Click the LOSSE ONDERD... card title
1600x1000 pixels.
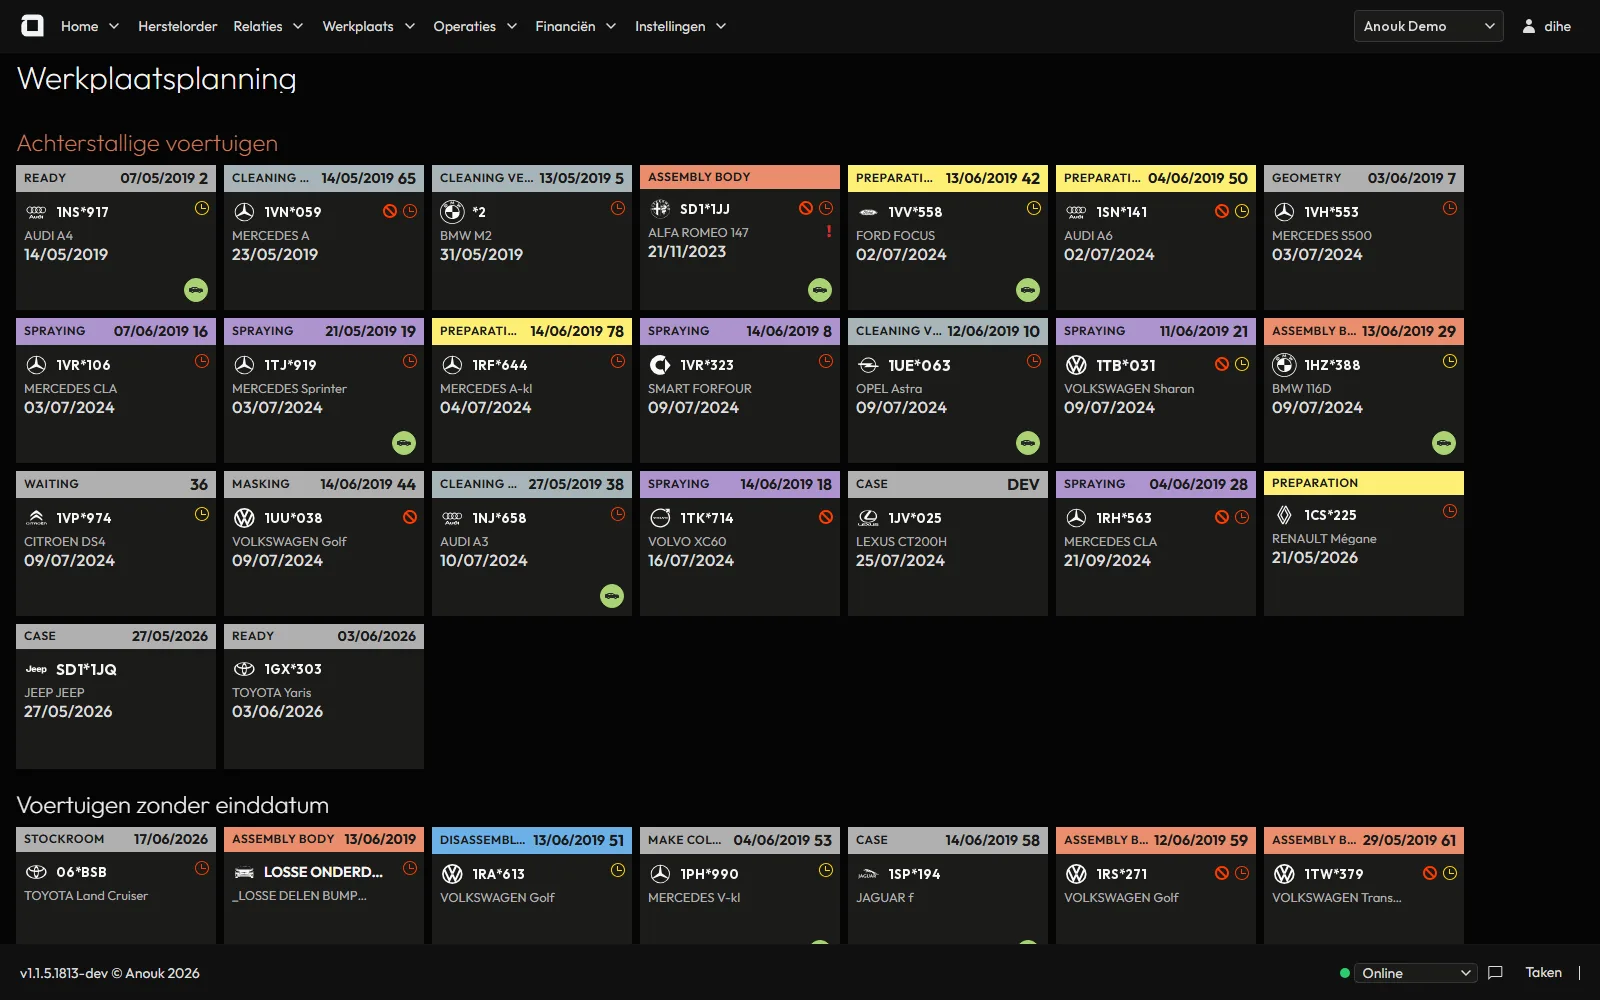(323, 872)
